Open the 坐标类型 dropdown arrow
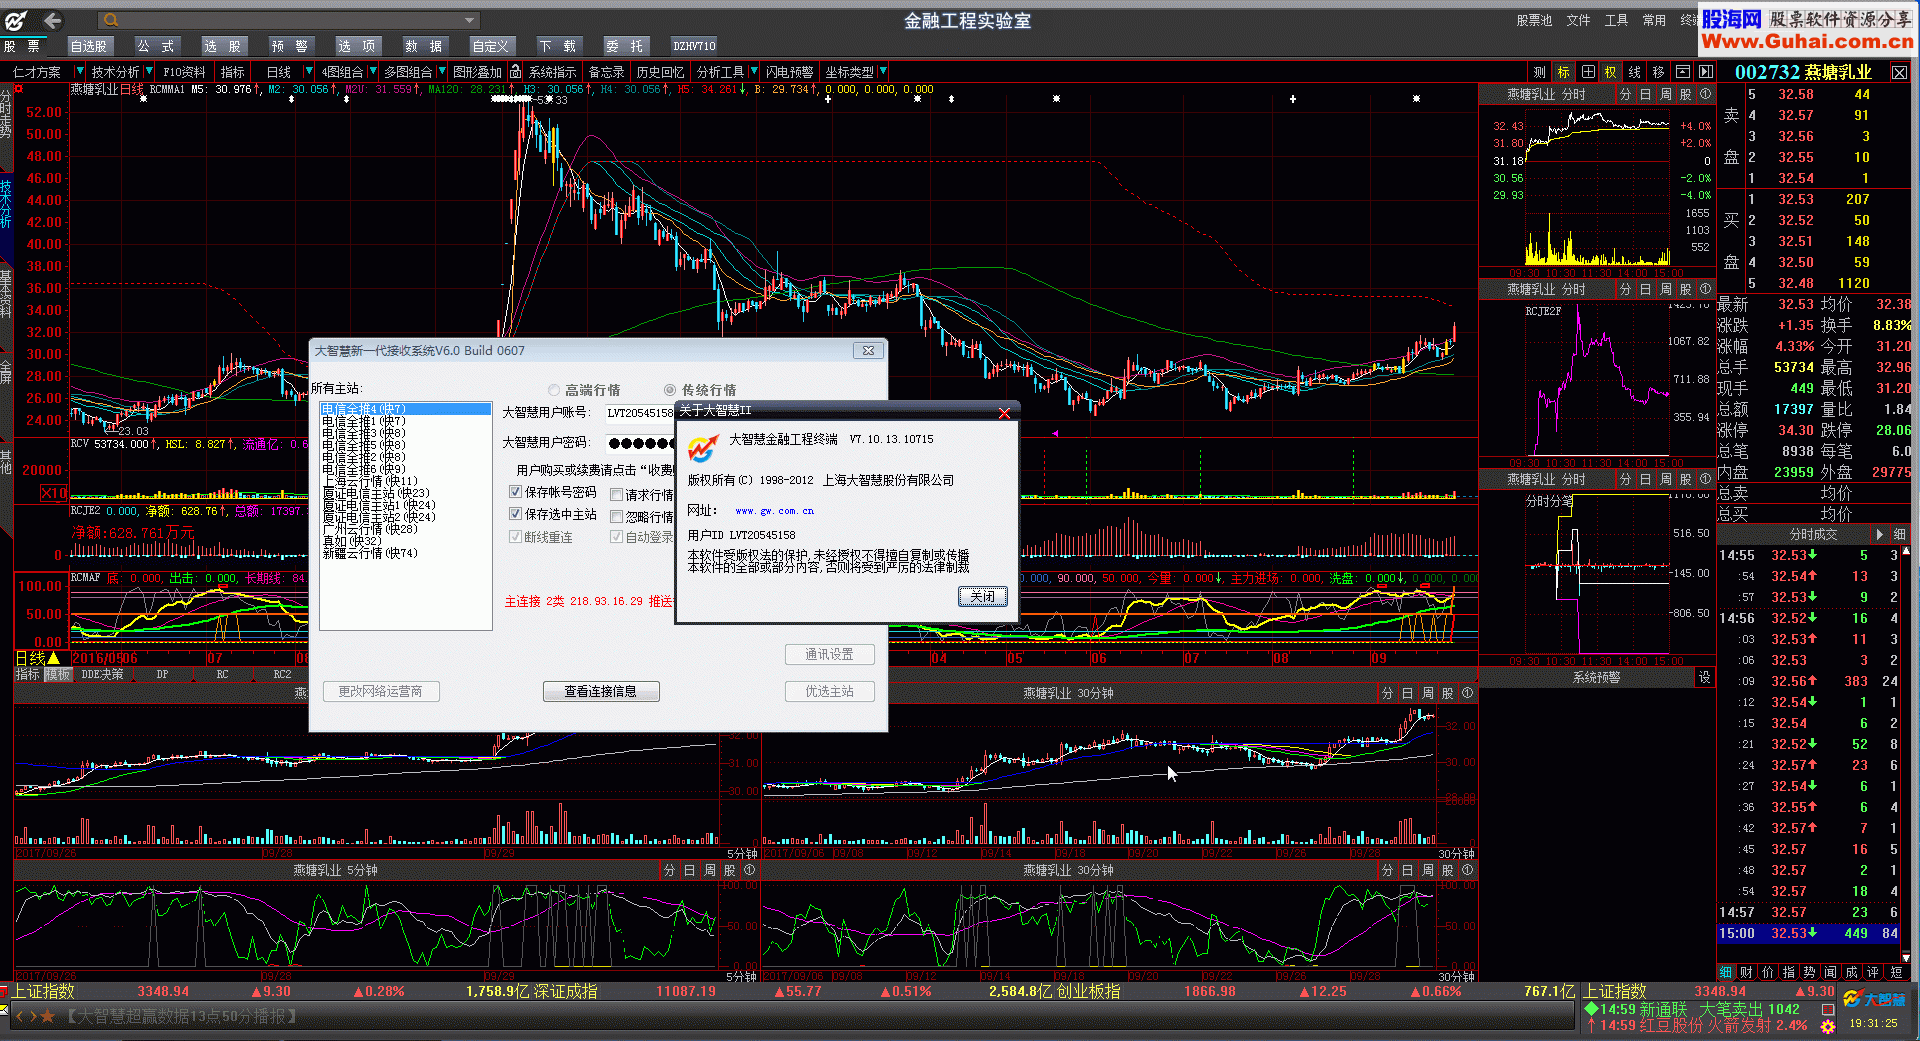Image resolution: width=1920 pixels, height=1041 pixels. pyautogui.click(x=883, y=72)
